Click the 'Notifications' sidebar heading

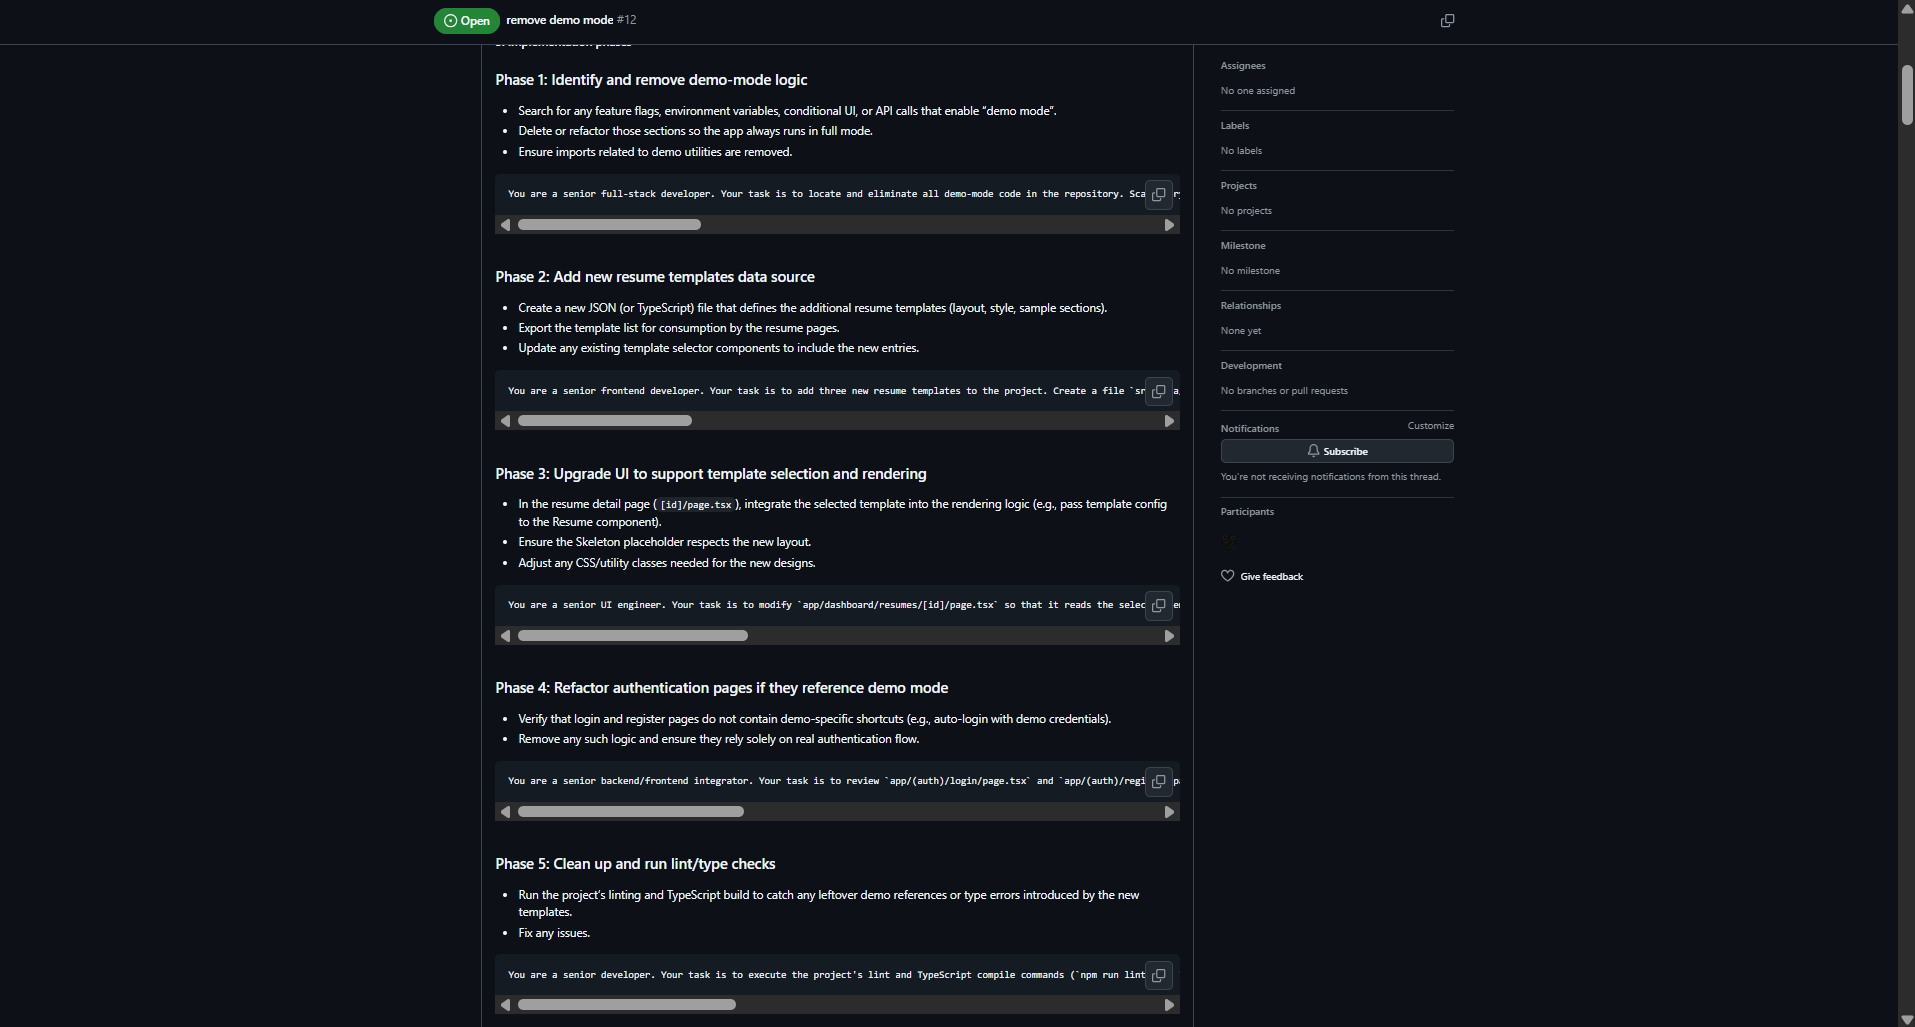(x=1250, y=429)
